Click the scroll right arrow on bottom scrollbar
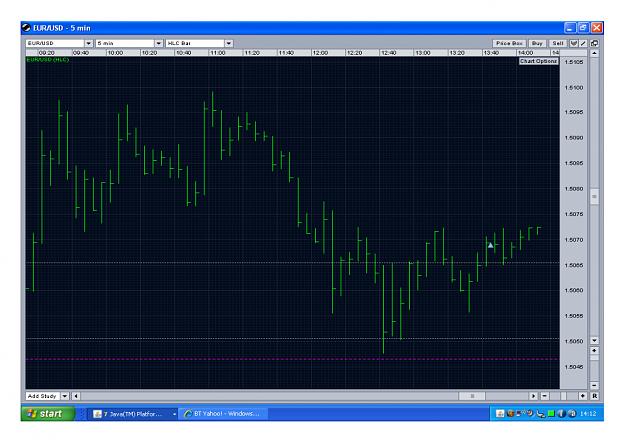 click(x=533, y=396)
